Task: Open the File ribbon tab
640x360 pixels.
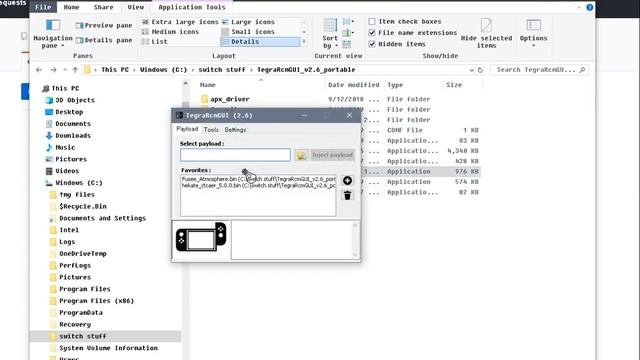Action: point(43,7)
